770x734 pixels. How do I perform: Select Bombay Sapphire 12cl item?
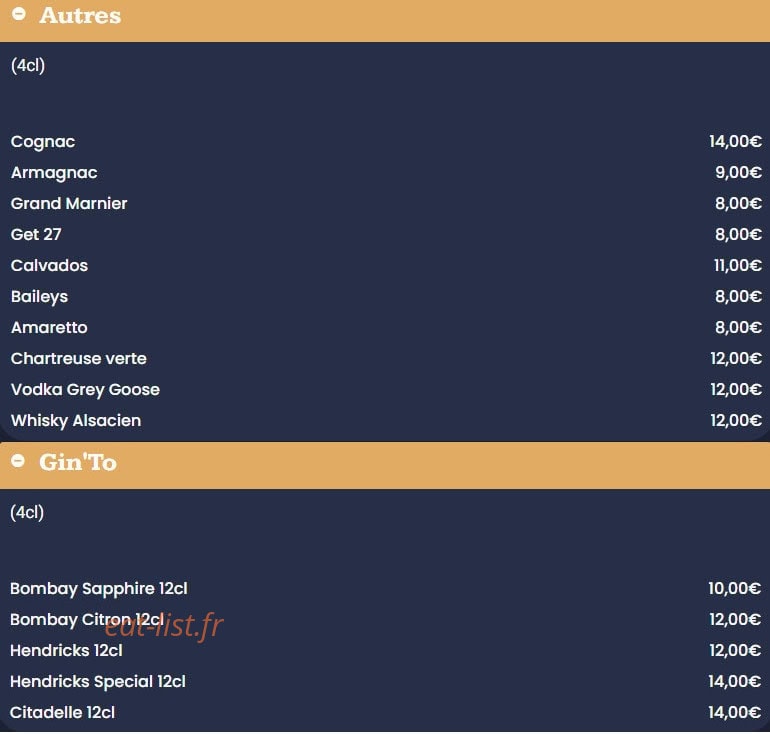[99, 588]
